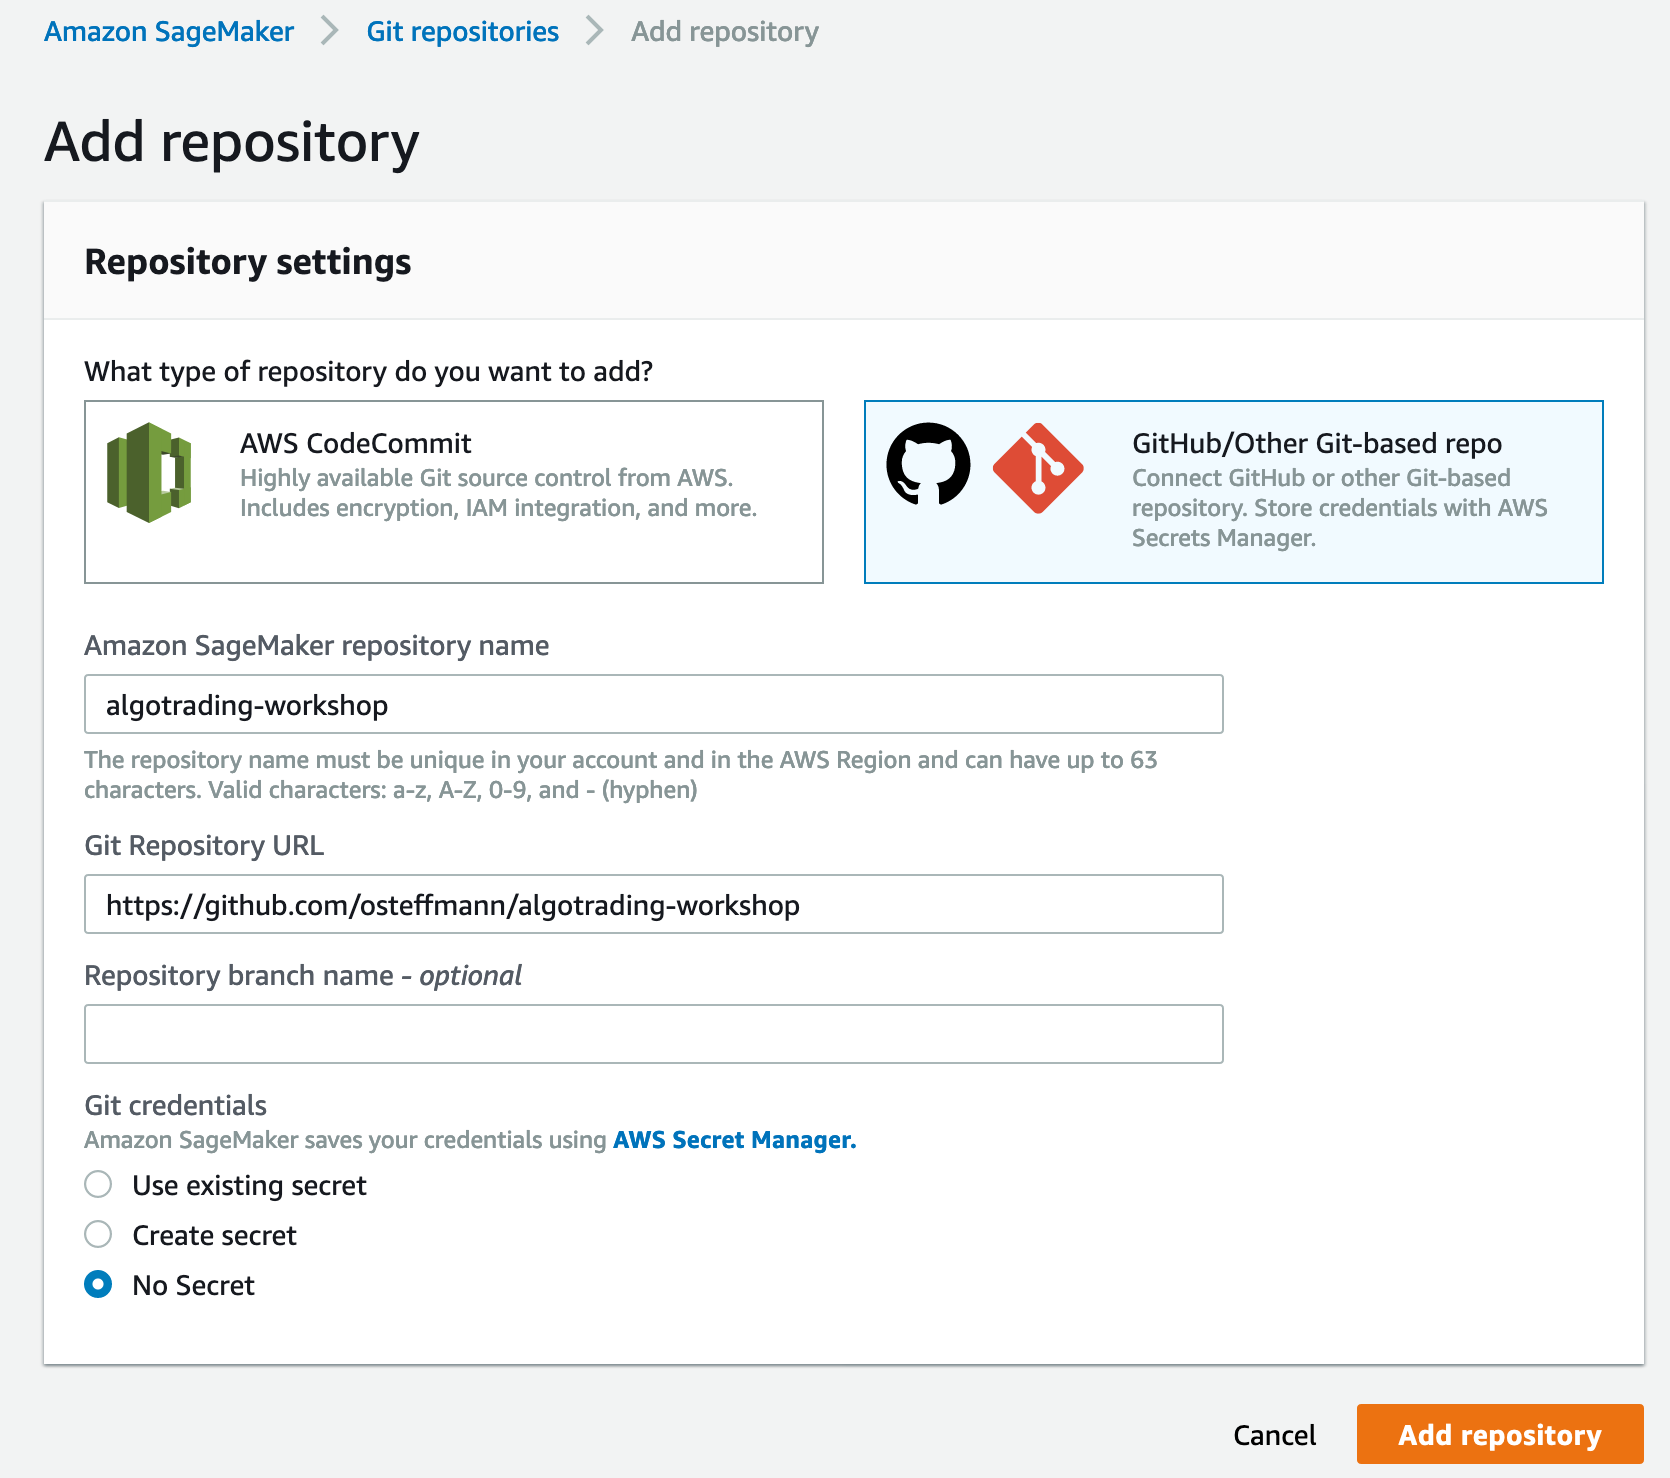Select the Use existing secret radio option
1670x1478 pixels.
pos(98,1185)
